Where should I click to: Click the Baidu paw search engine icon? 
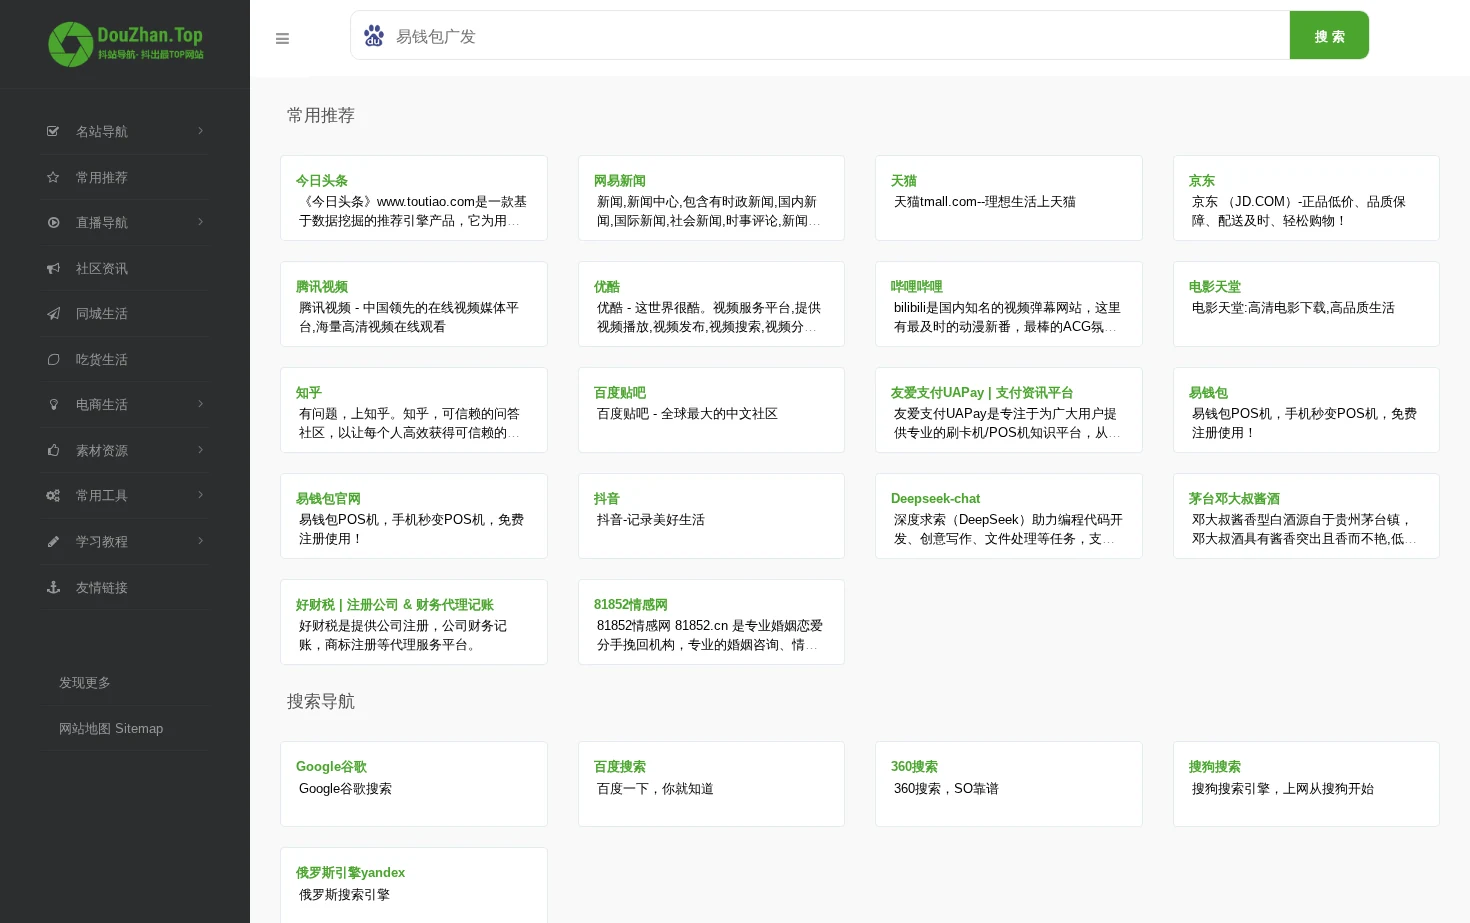pos(374,36)
